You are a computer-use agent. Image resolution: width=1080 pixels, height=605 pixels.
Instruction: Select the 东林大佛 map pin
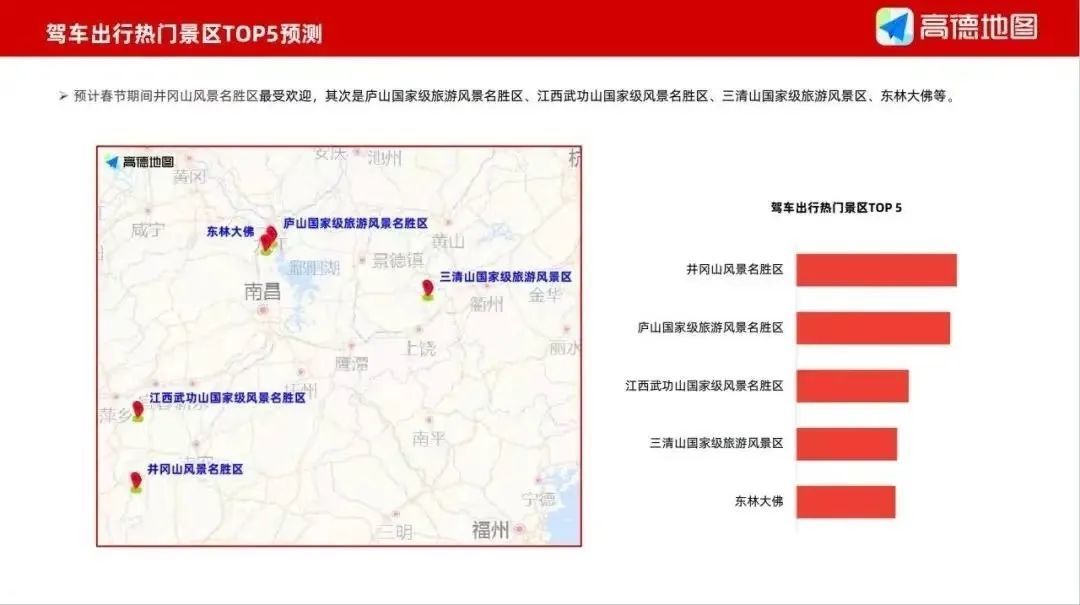click(x=263, y=243)
